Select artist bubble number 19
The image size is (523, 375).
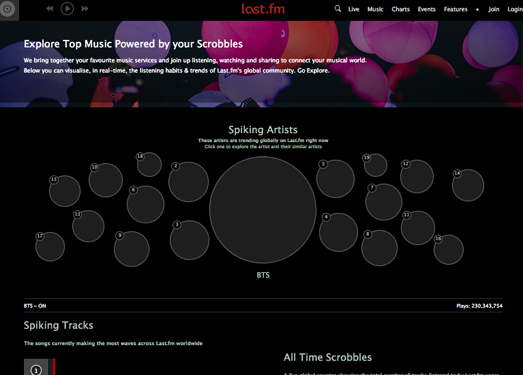375,165
